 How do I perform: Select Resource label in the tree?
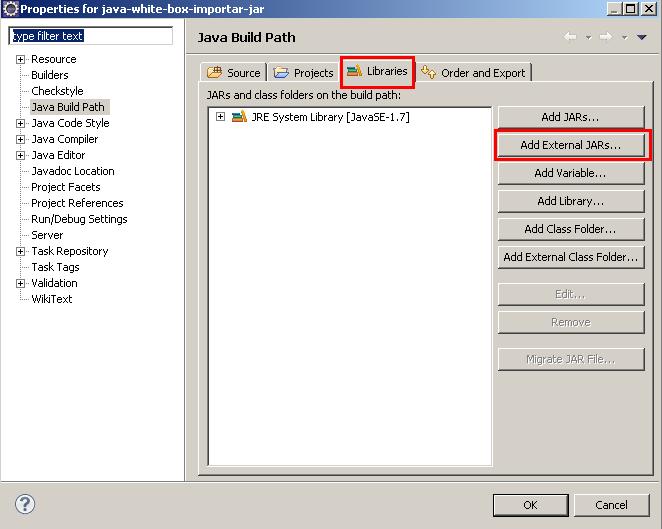pyautogui.click(x=54, y=59)
